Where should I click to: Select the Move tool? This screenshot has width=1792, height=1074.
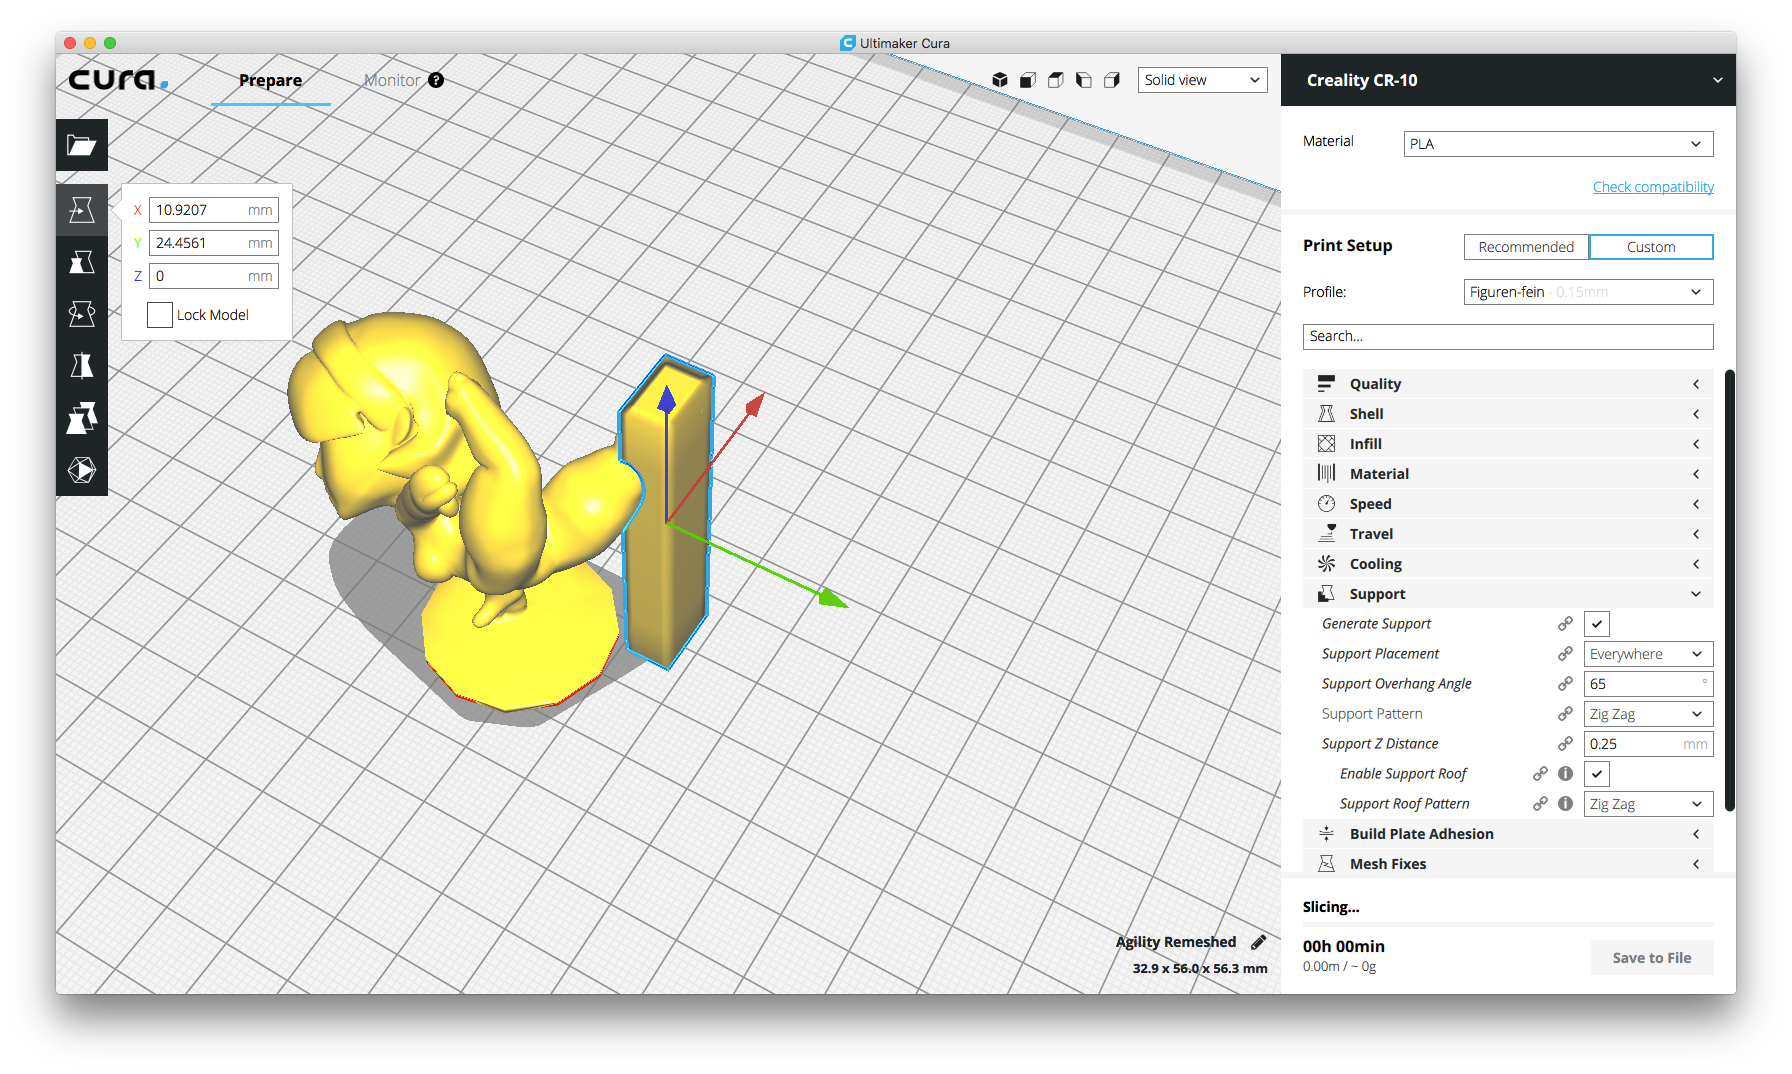(x=82, y=209)
